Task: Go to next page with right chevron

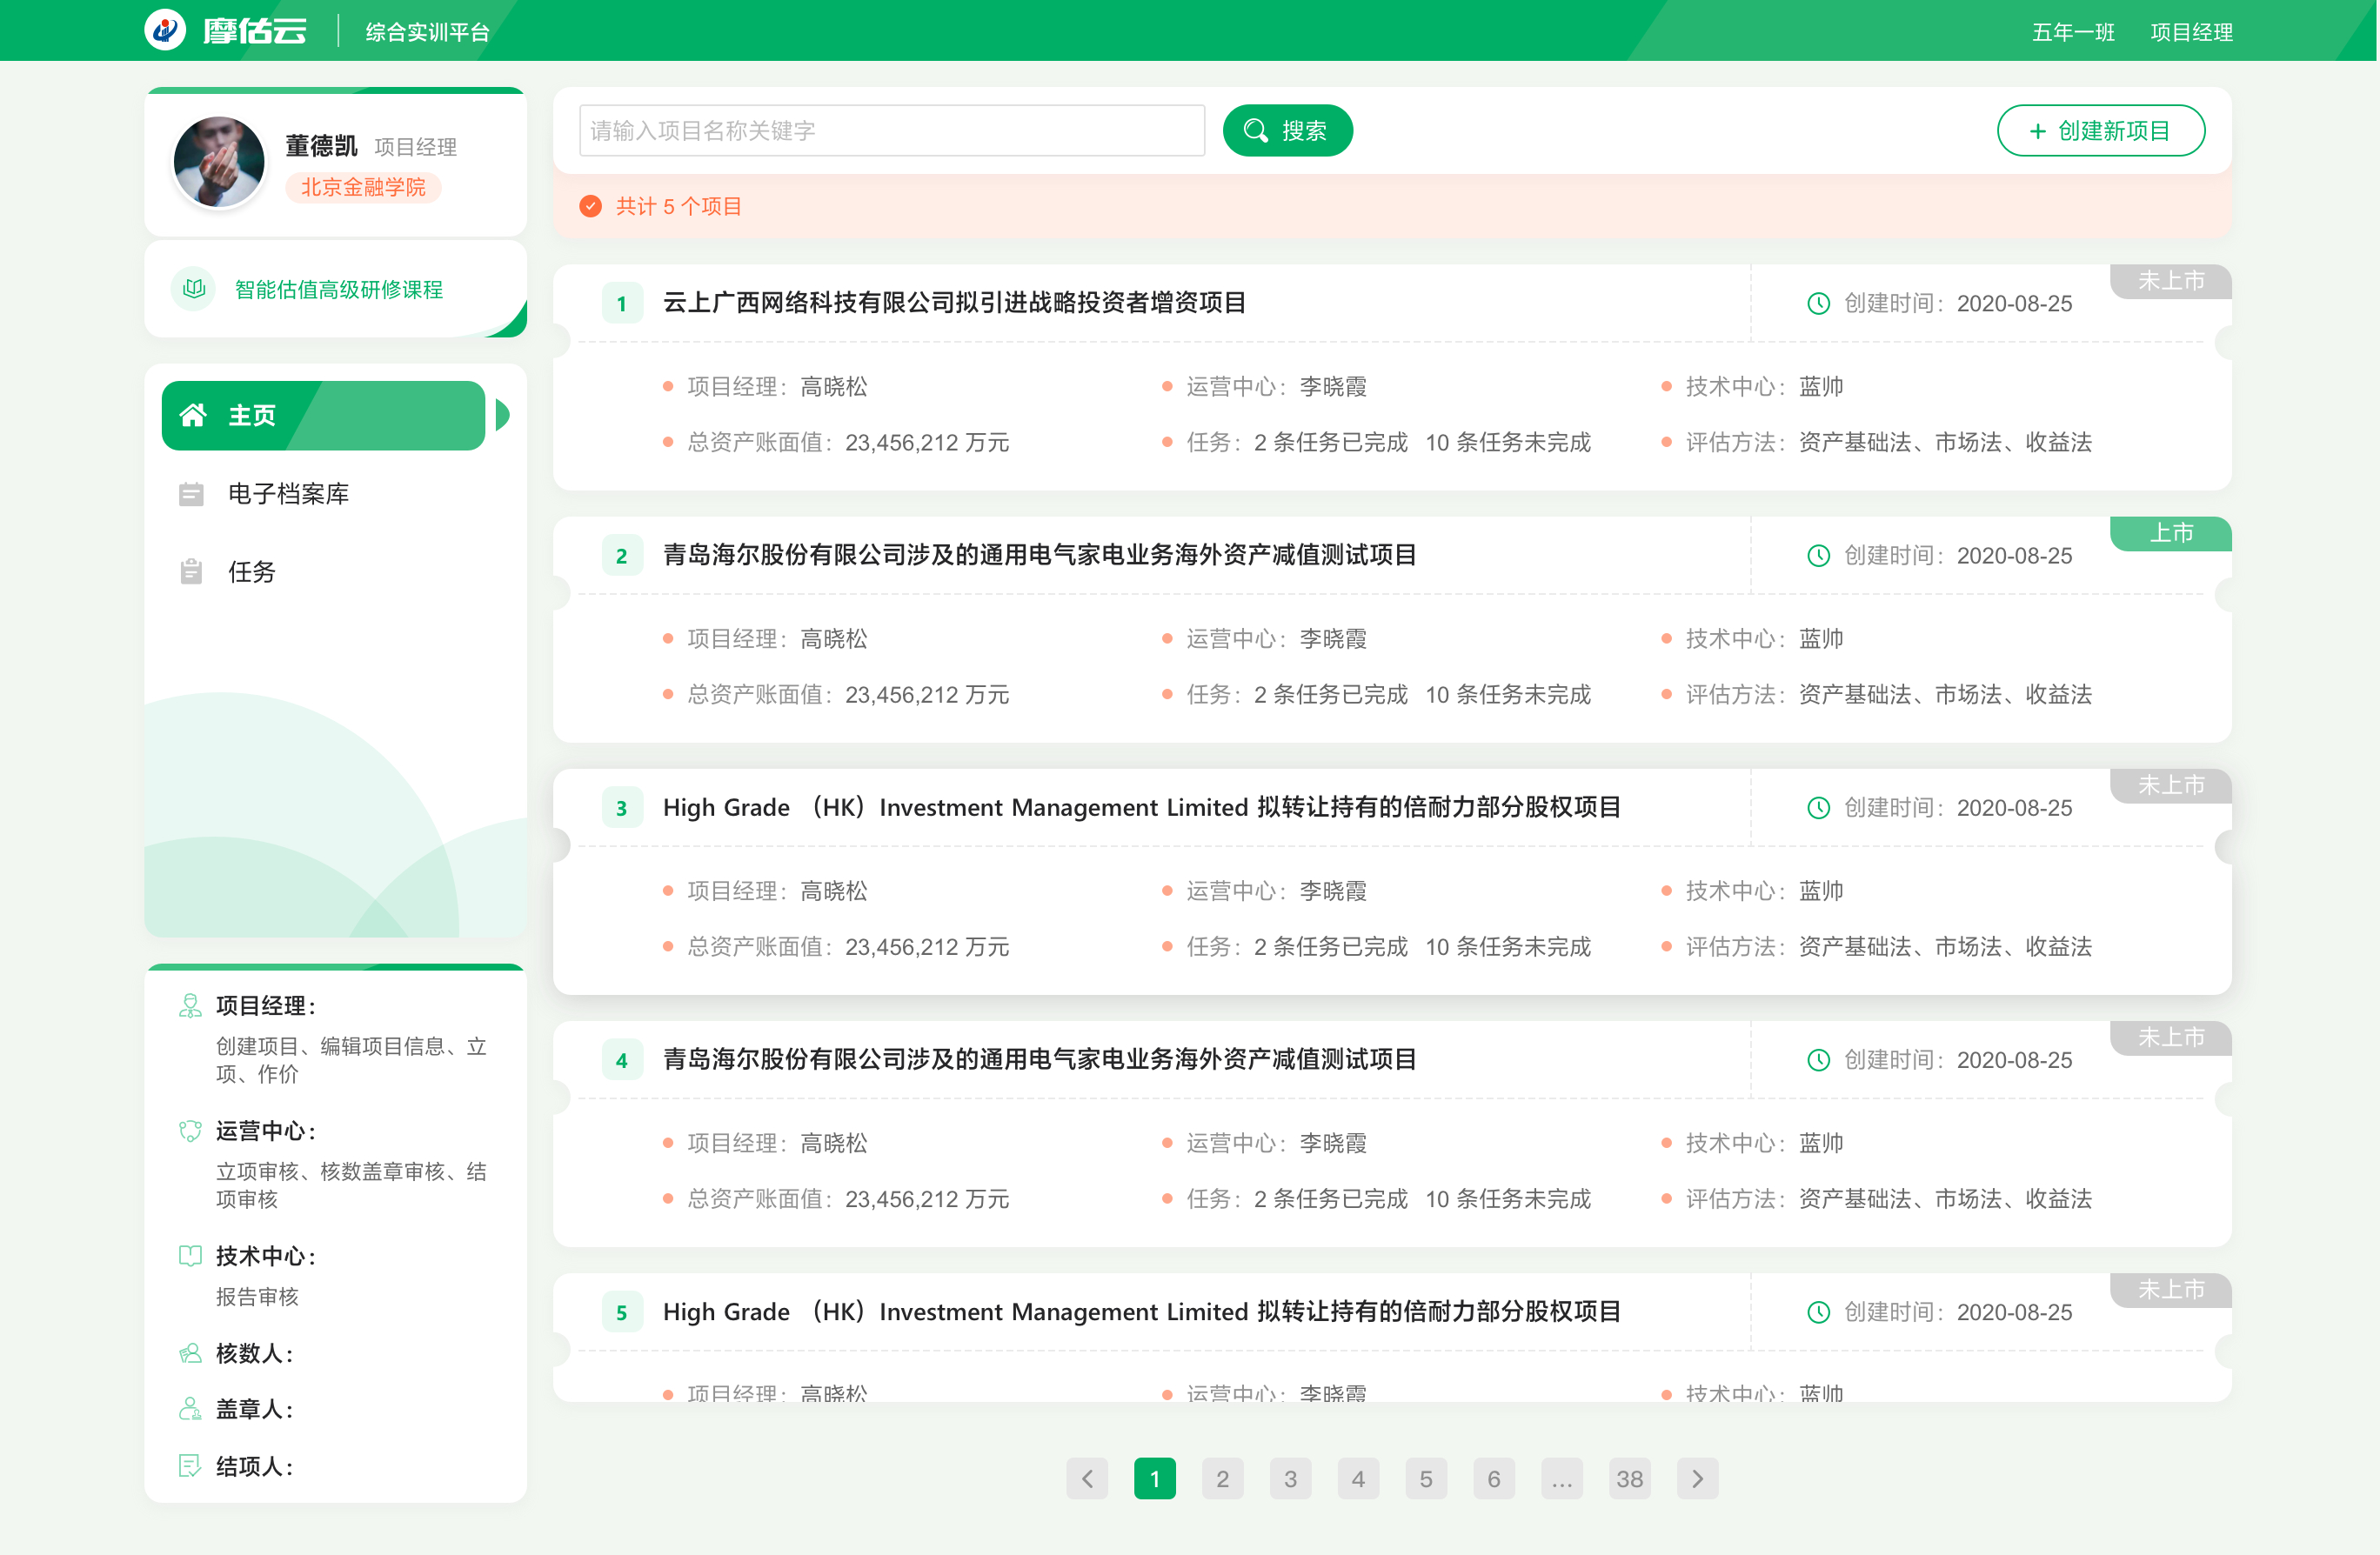Action: click(1697, 1478)
